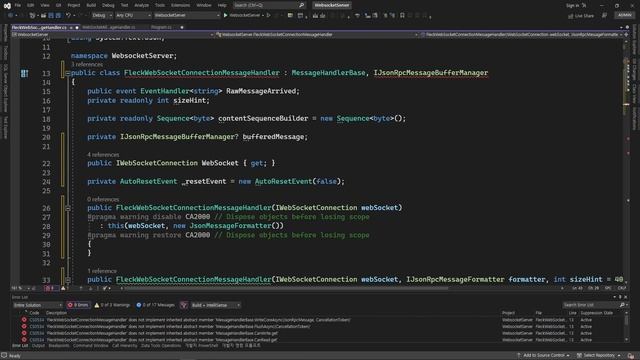Image resolution: width=640 pixels, height=360 pixels.
Task: Click the search magnifier icon in title bar
Action: [302, 5]
